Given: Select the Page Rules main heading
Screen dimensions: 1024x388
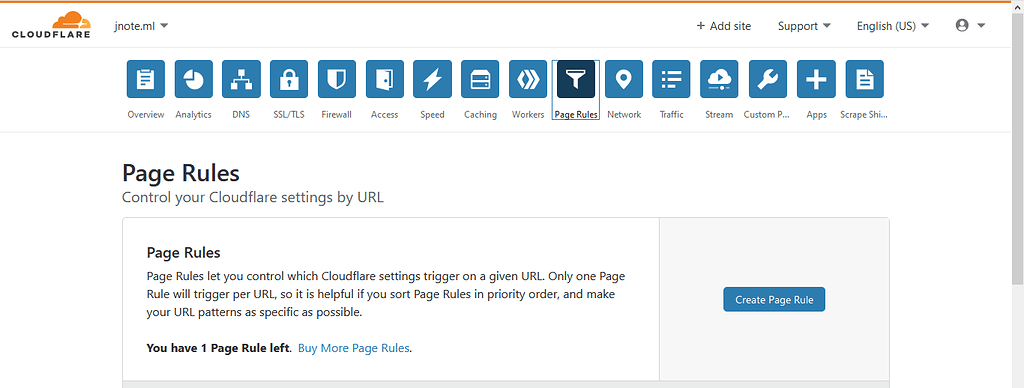Looking at the screenshot, I should click(x=181, y=173).
